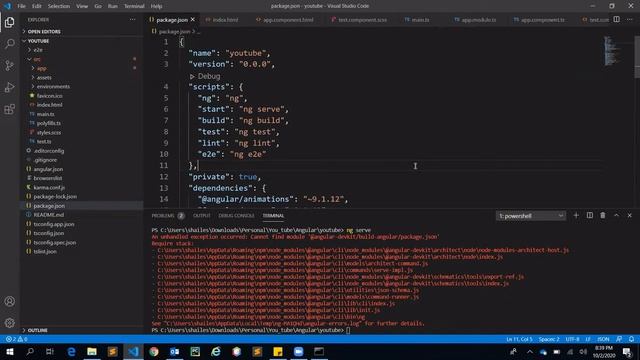Screen dimensions: 640x360
Task: Click JSON language mode in status bar
Action: (603, 339)
